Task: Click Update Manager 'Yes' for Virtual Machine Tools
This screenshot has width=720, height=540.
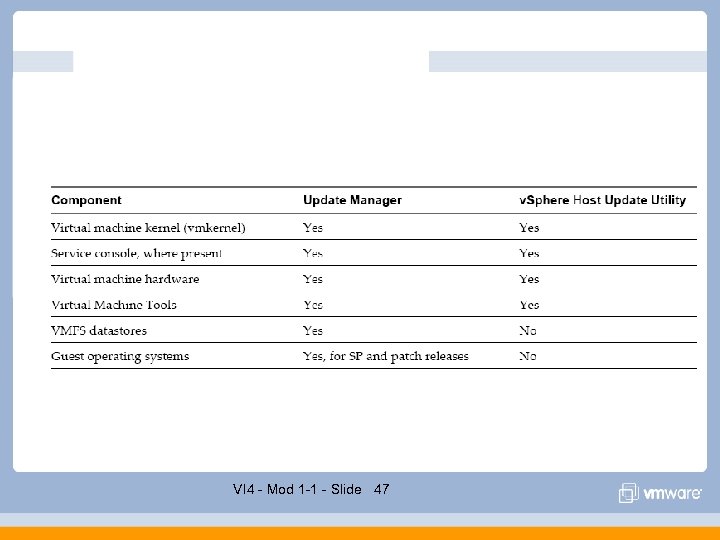Action: (x=313, y=305)
